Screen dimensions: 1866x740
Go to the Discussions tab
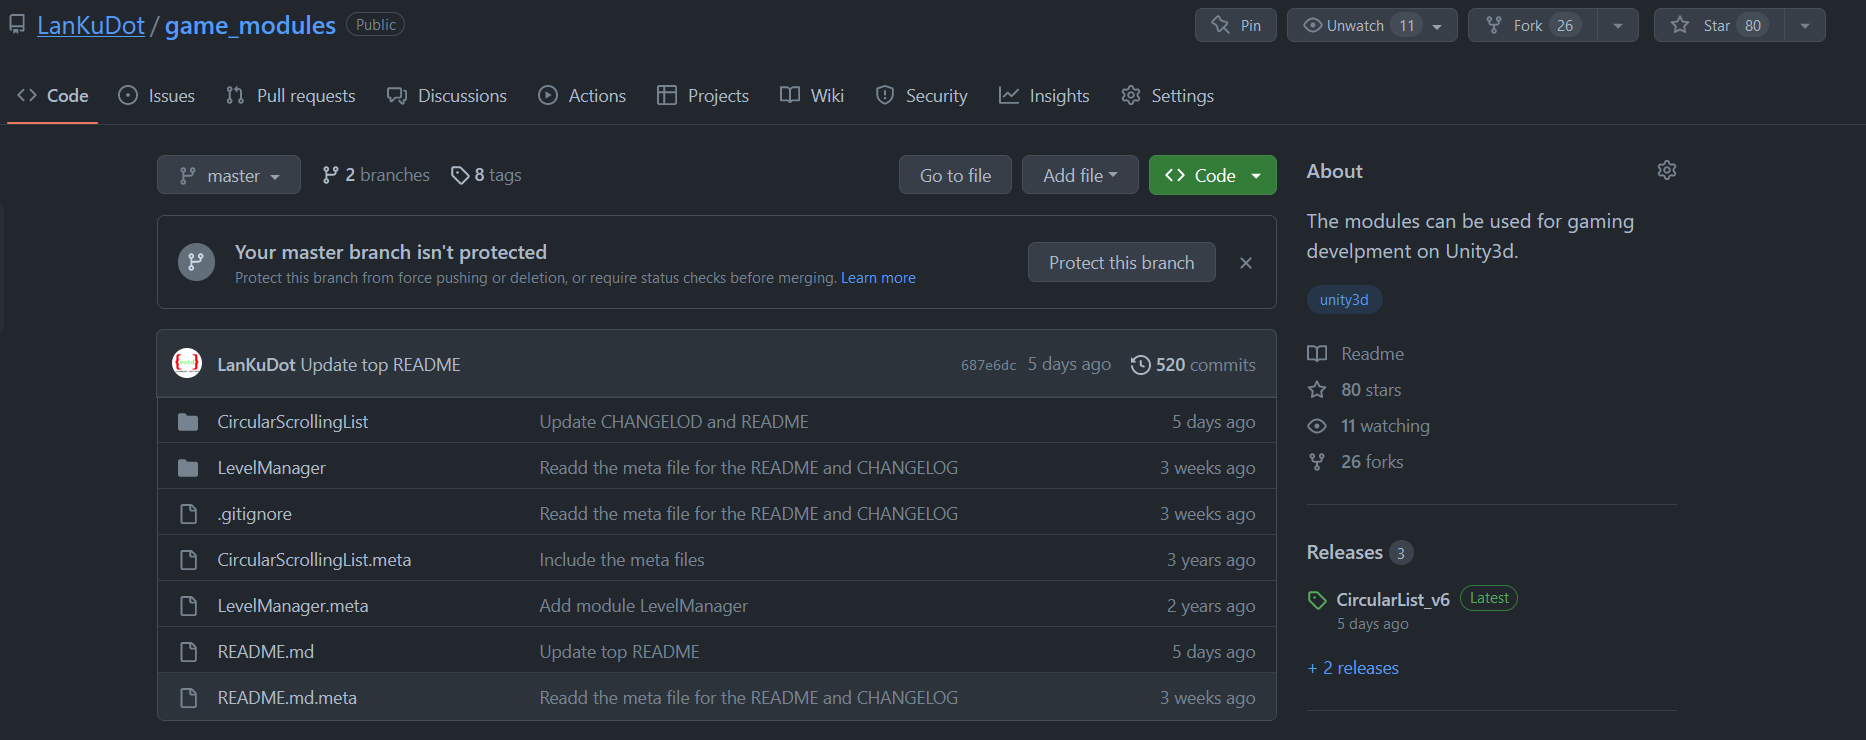447,95
